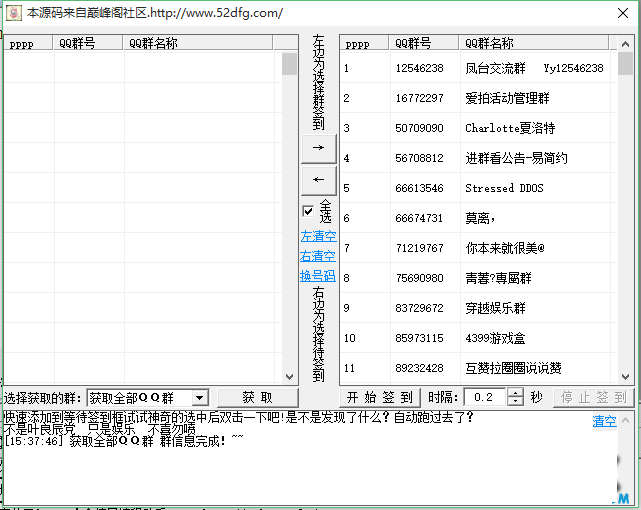Select row 凤台交流群 in right list
Viewport: 641px width, 510px height.
pos(479,68)
